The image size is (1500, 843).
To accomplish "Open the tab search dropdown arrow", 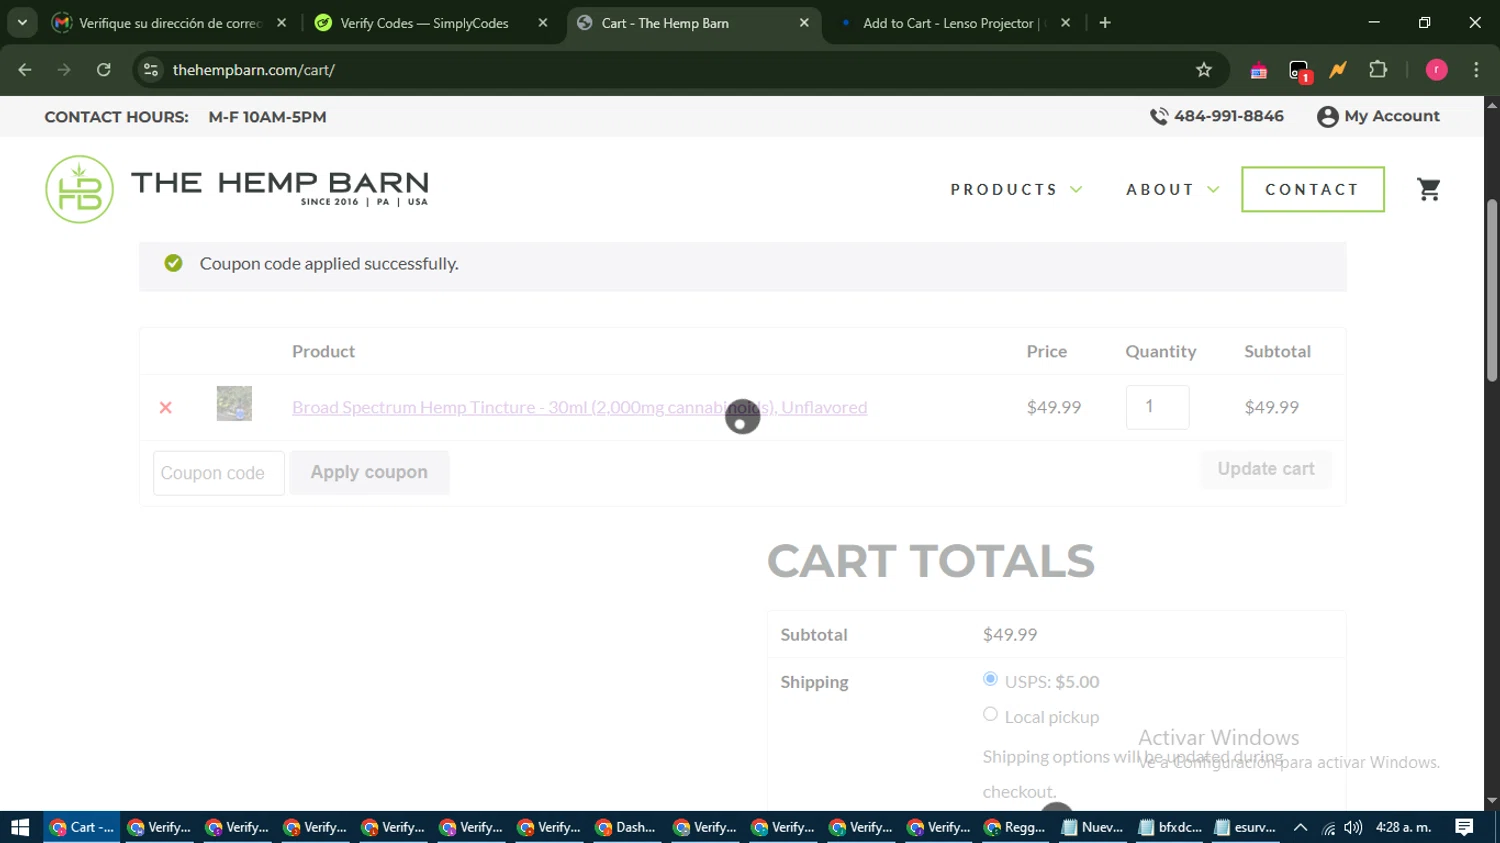I will click(x=22, y=23).
